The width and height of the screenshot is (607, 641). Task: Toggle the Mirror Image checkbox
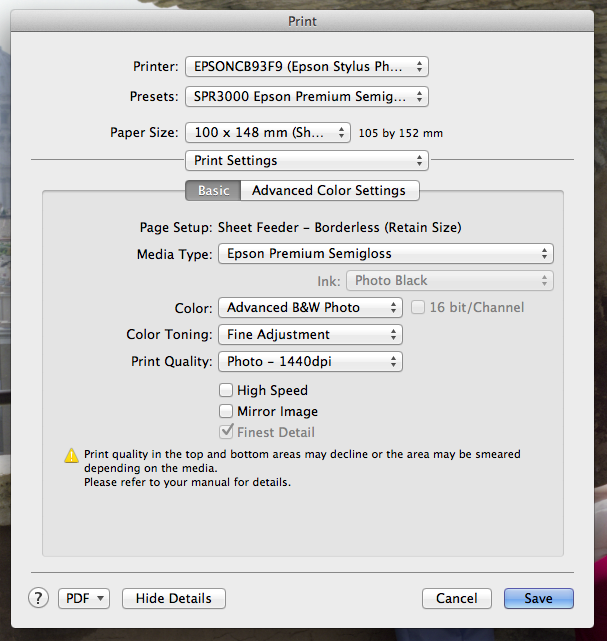tap(227, 411)
